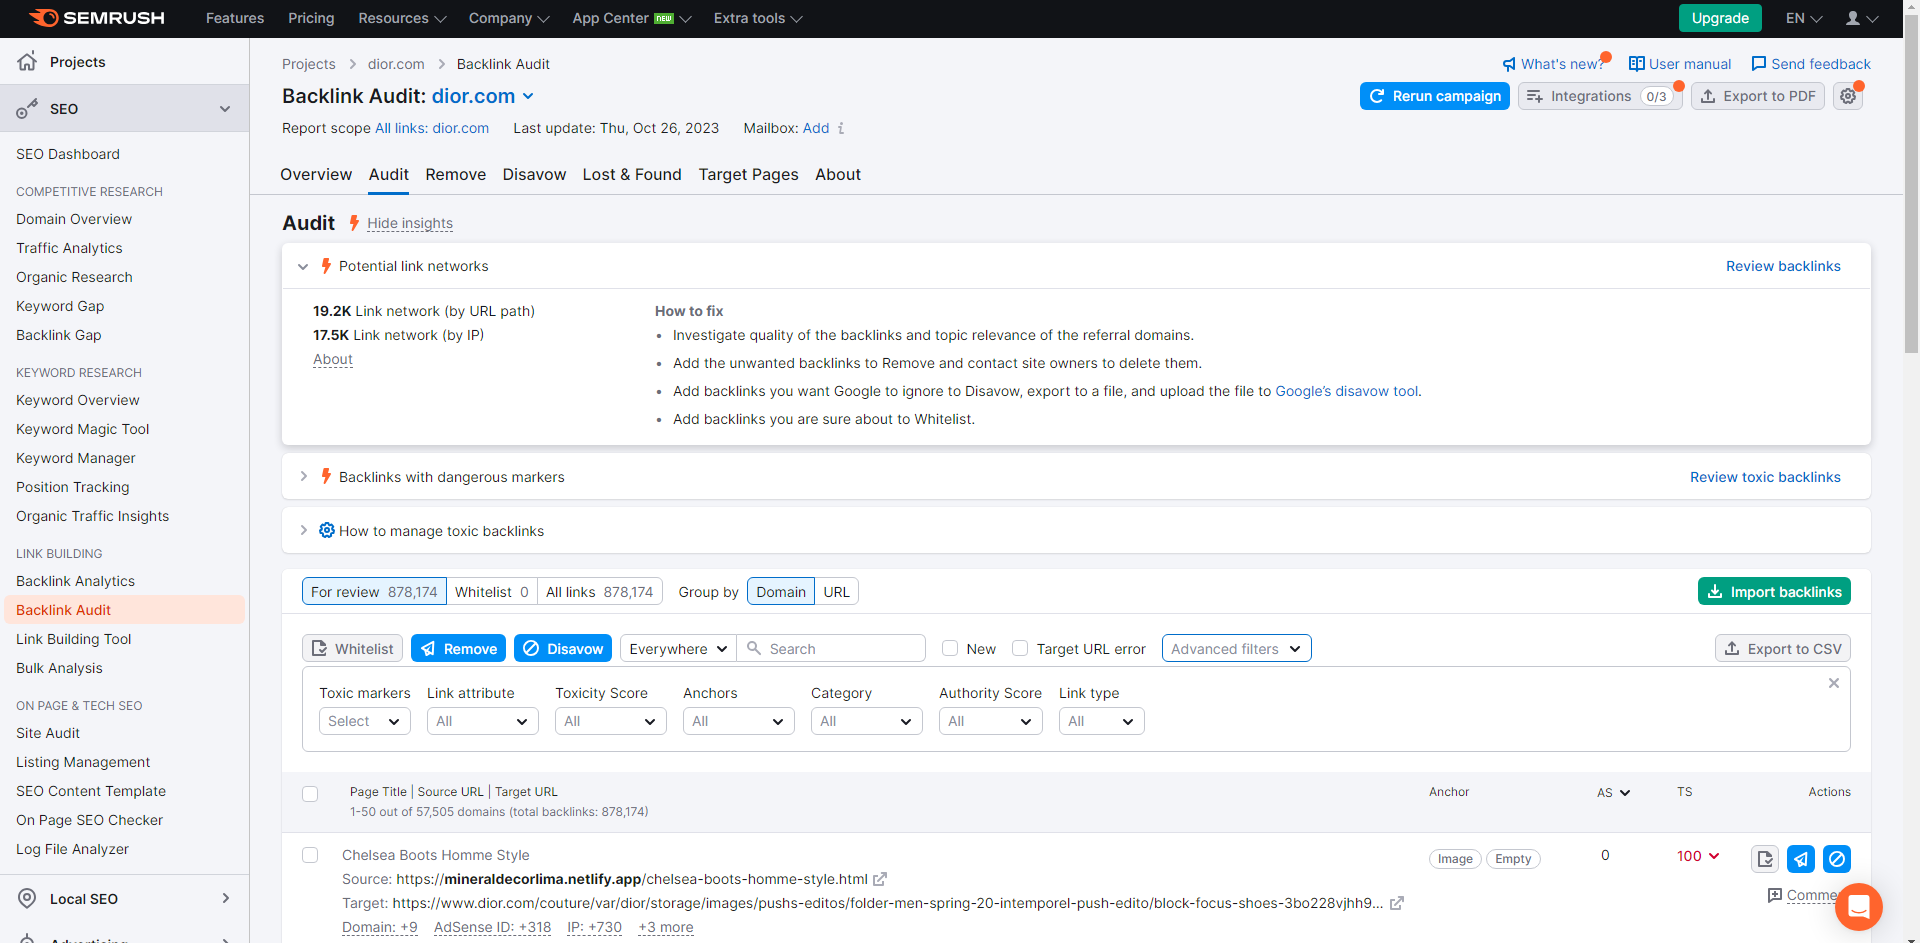Open the Resources menu
Image resolution: width=1920 pixels, height=943 pixels.
[402, 18]
